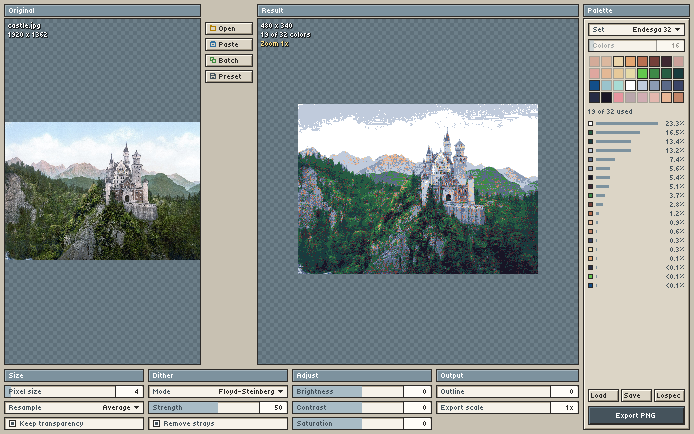Click the Outline slider

pyautogui.click(x=494, y=392)
